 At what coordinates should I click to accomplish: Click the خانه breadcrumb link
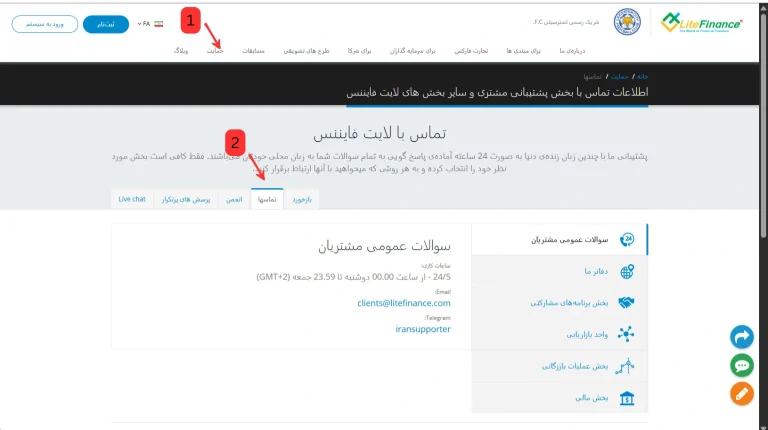click(x=643, y=77)
